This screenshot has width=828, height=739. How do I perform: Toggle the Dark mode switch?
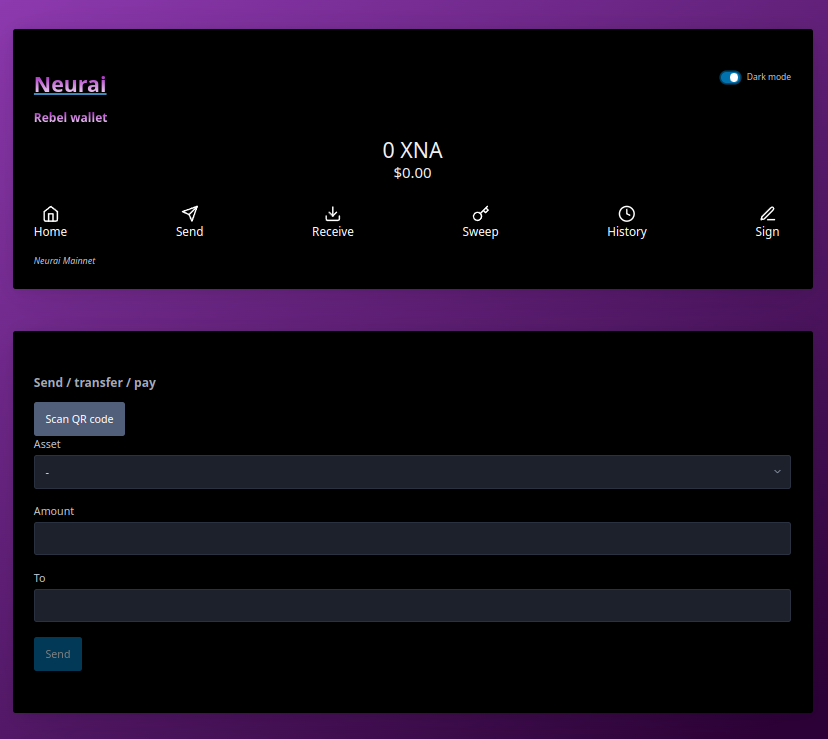(729, 77)
